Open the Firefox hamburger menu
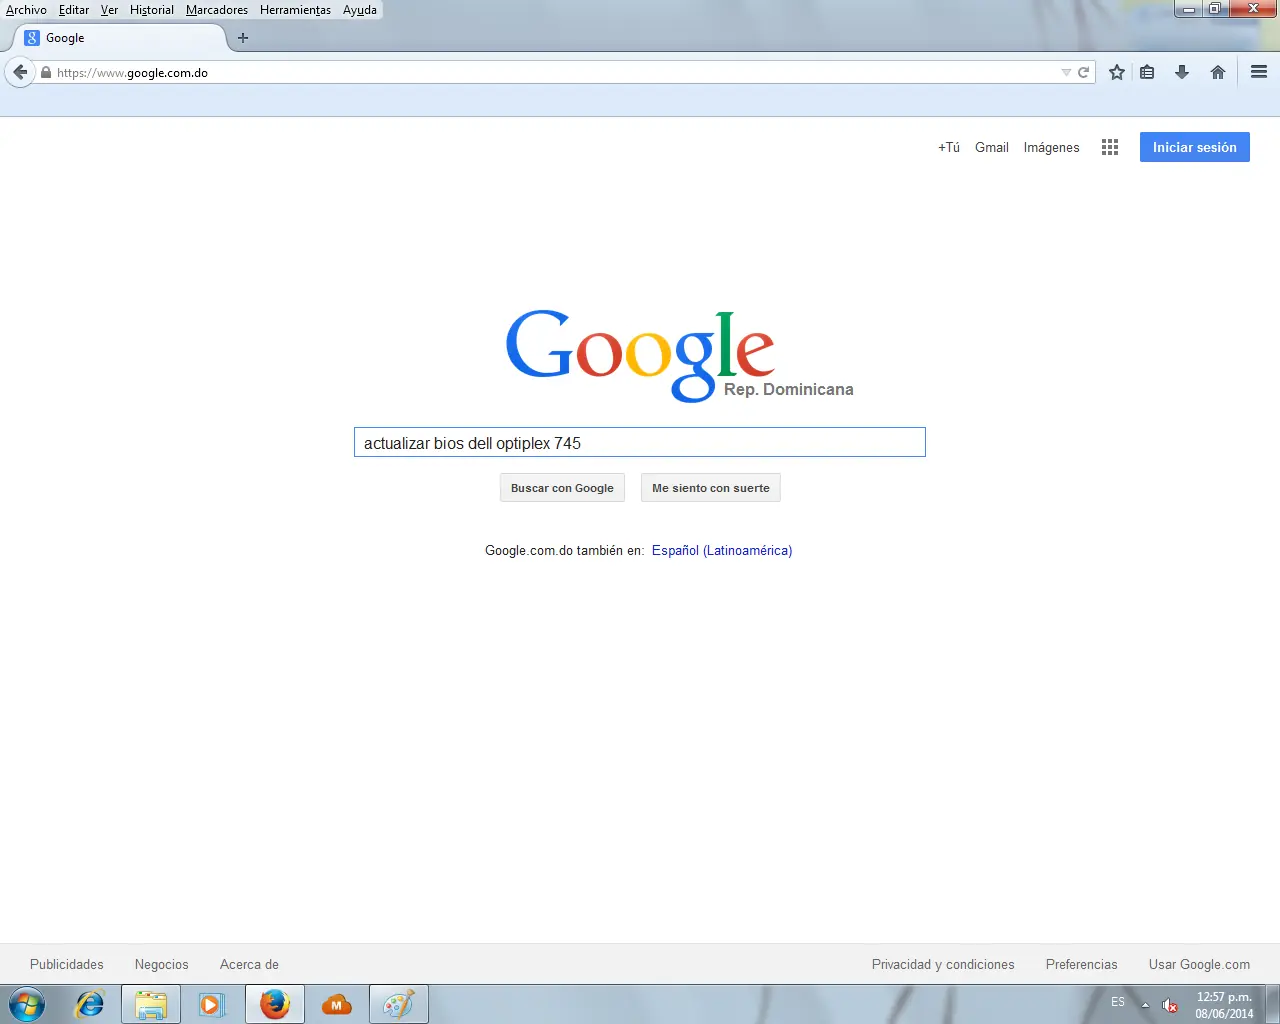 (x=1259, y=72)
